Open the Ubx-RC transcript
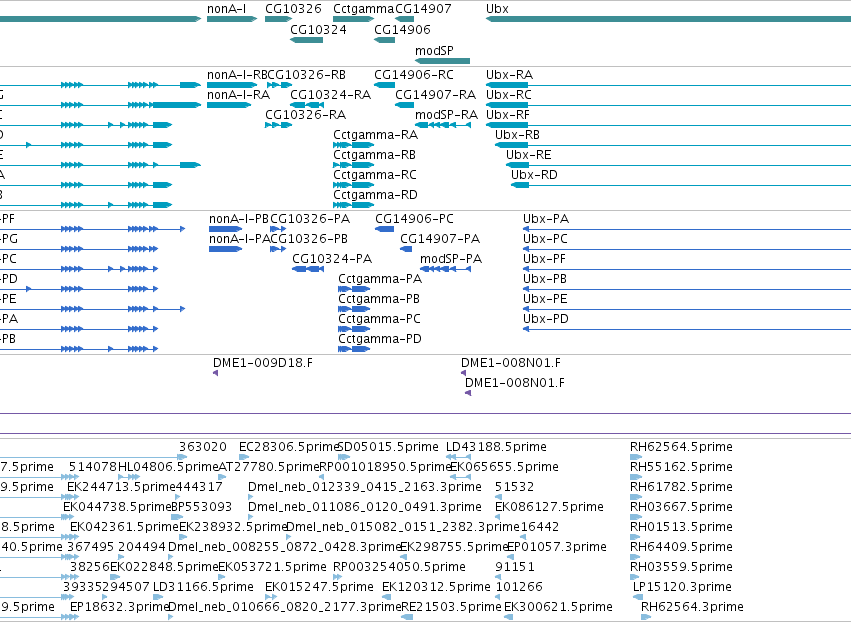The width and height of the screenshot is (851, 622). (509, 95)
